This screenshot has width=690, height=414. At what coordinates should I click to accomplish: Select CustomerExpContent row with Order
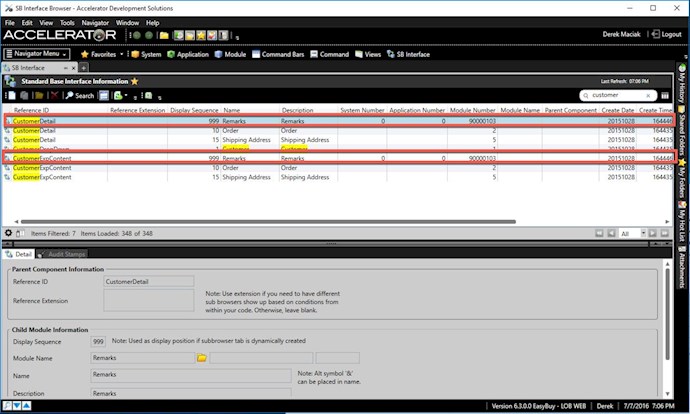pyautogui.click(x=338, y=168)
